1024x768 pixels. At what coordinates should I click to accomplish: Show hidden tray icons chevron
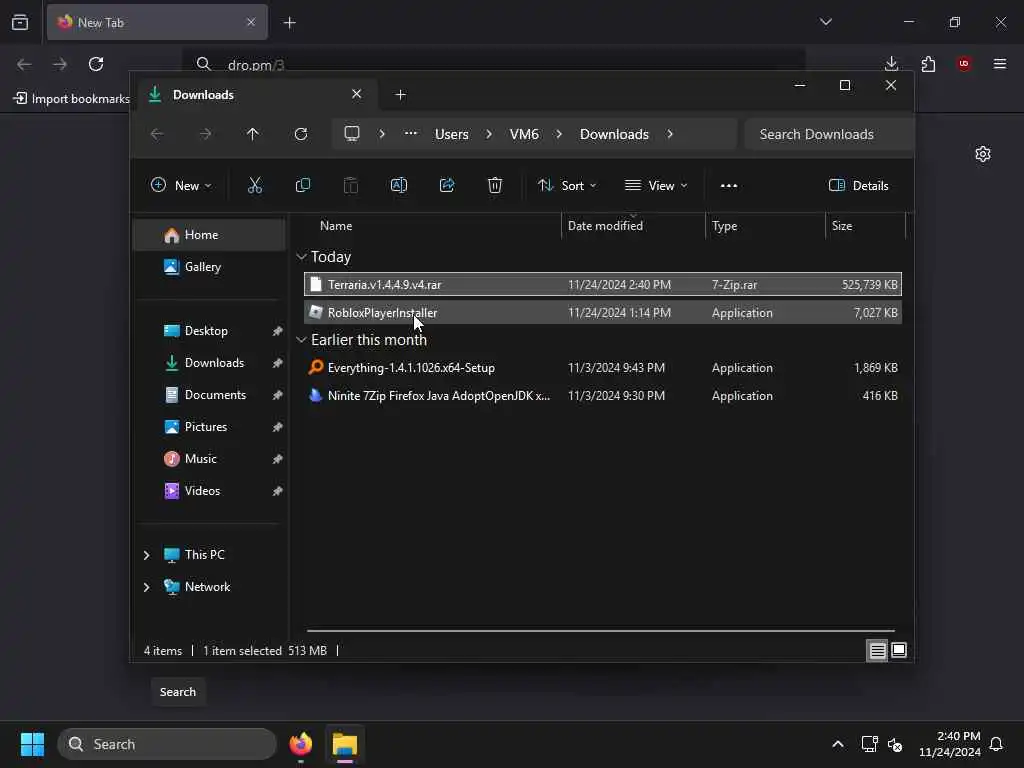coord(838,744)
